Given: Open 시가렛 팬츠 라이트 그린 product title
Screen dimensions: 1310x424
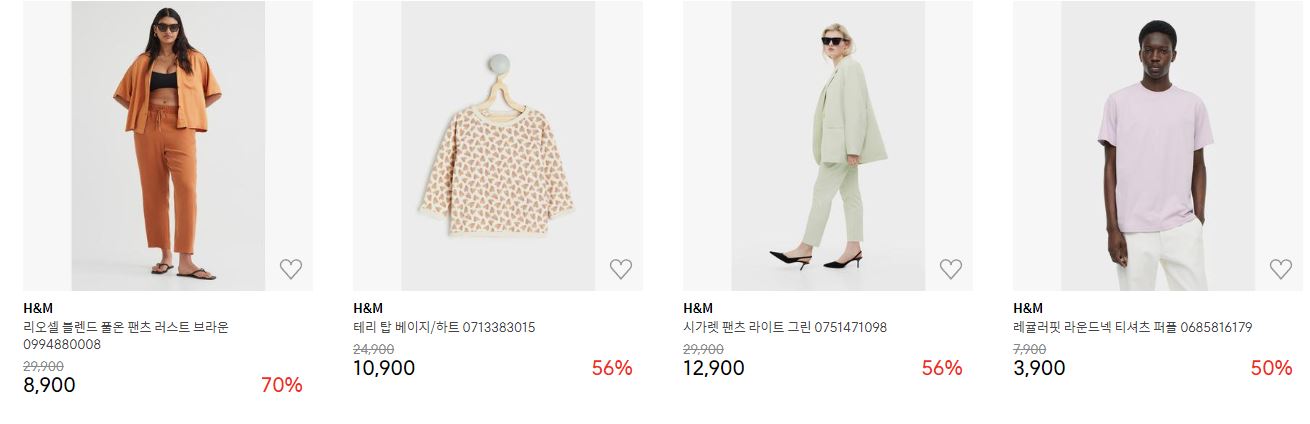Looking at the screenshot, I should 785,327.
